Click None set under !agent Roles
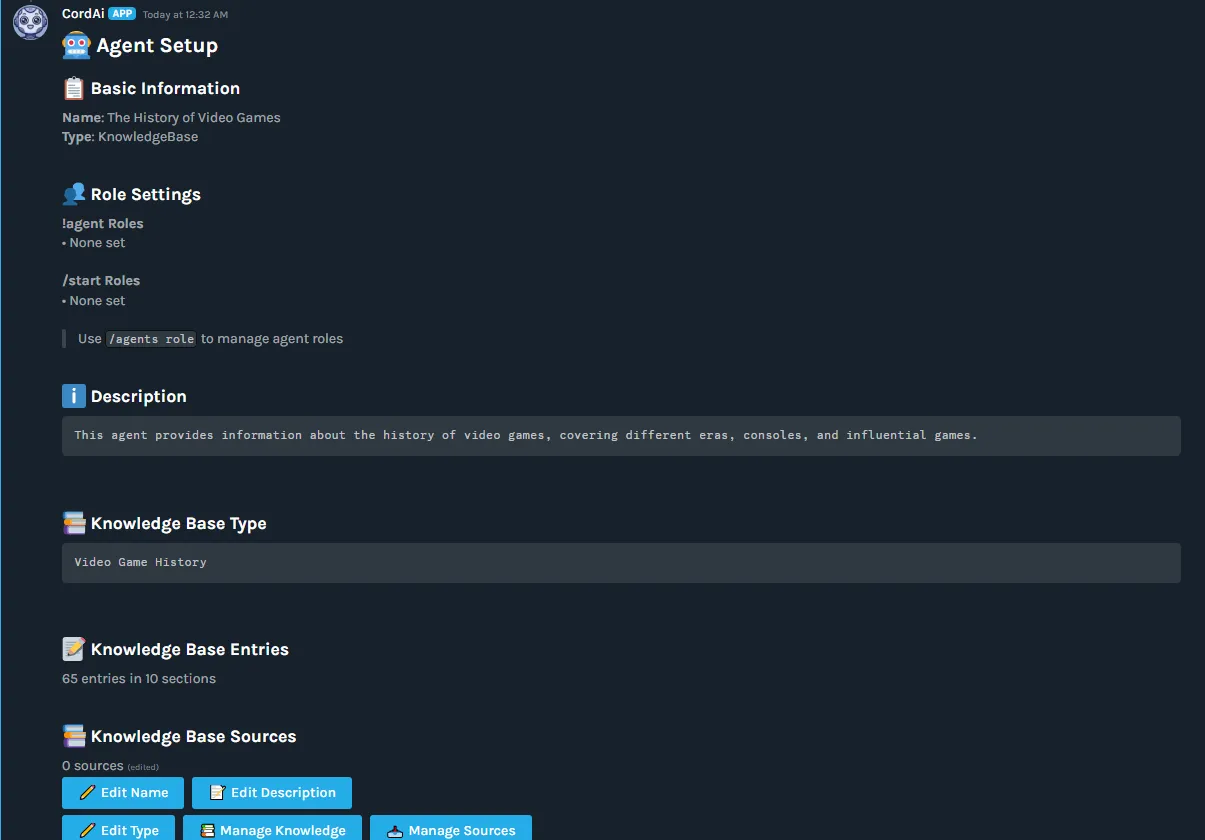Screen dimensions: 1205x840 pyautogui.click(x=97, y=243)
